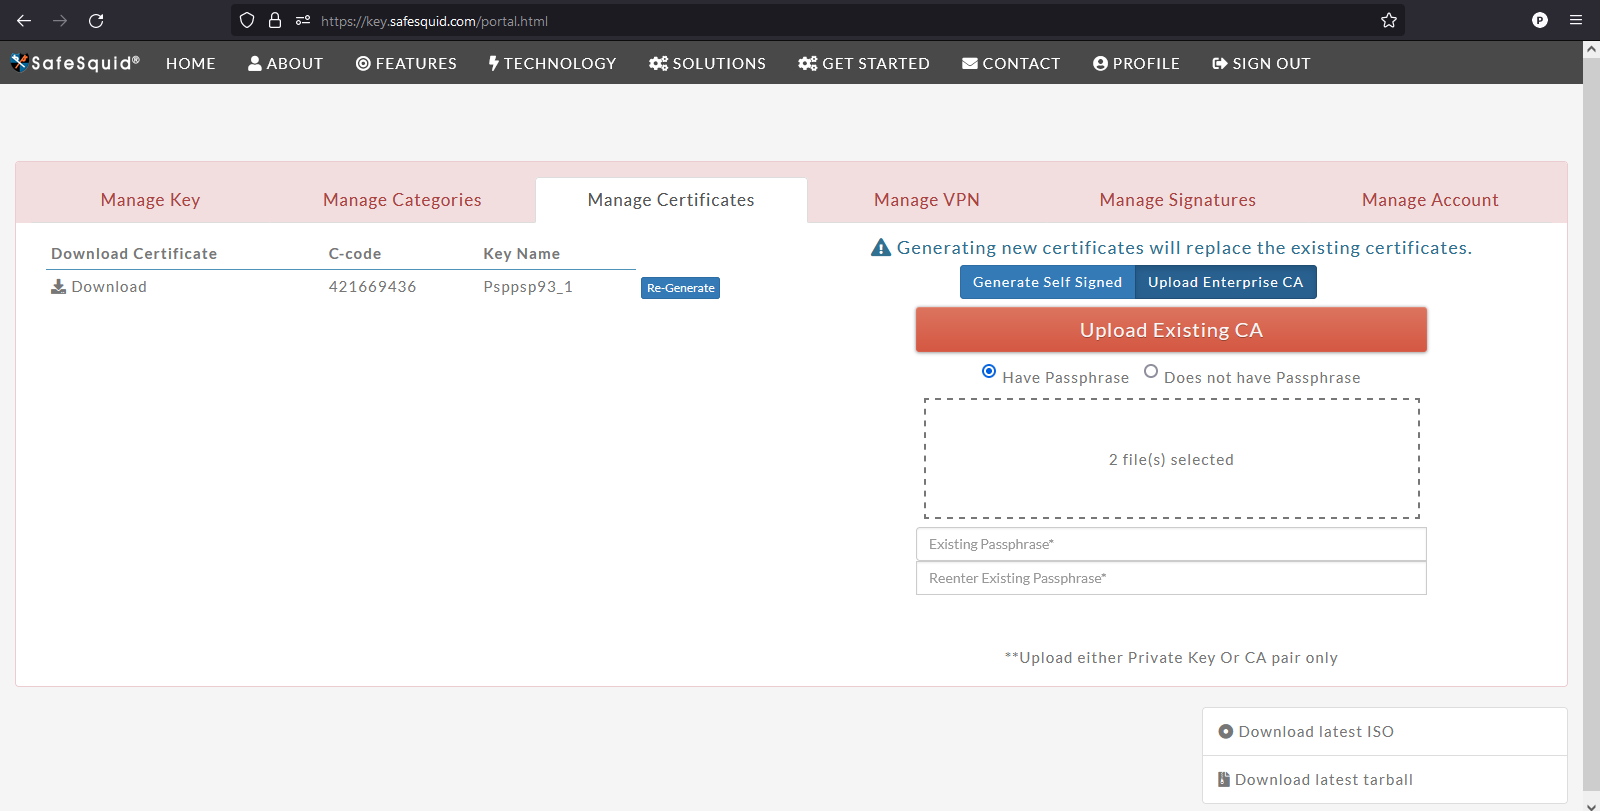Screen dimensions: 1600x811
Task: Switch to the Manage VPN tab
Action: [927, 200]
